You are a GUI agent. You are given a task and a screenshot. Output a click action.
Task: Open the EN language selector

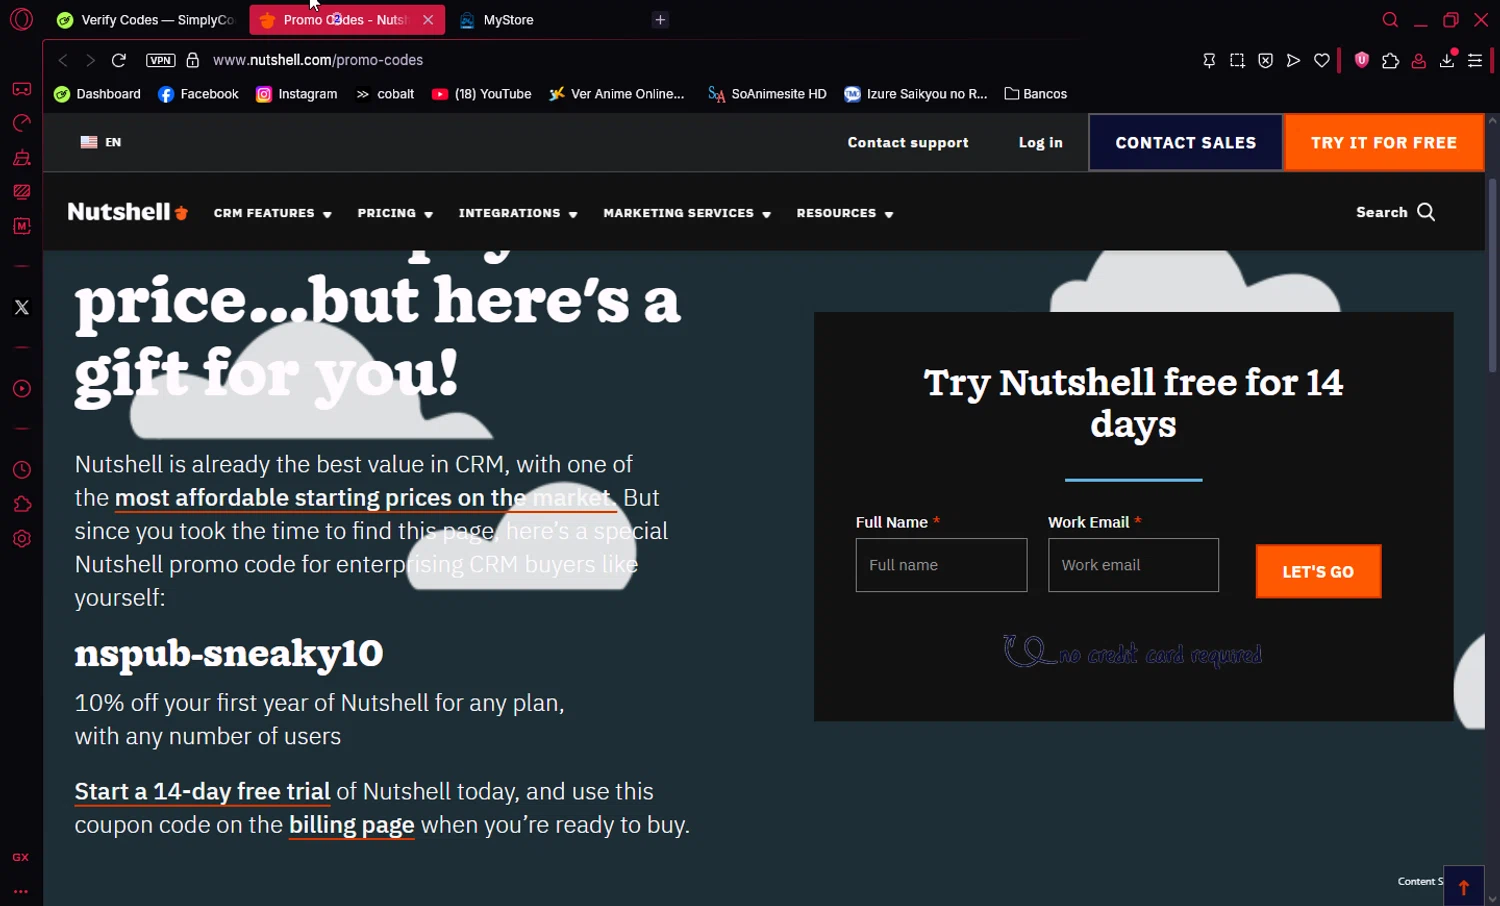101,142
